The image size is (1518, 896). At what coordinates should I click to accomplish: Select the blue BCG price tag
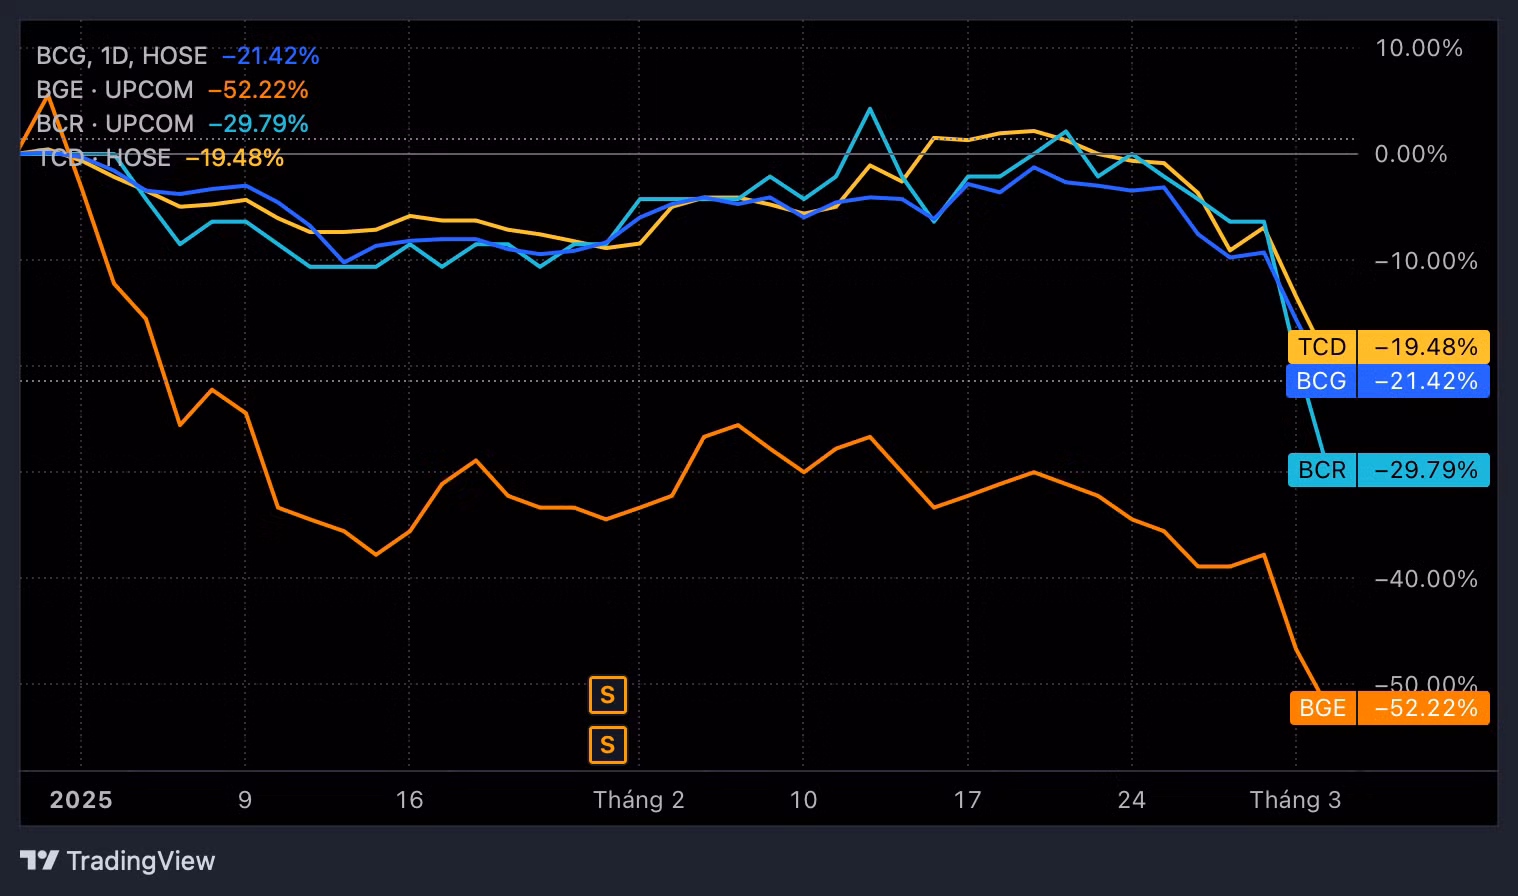click(1387, 381)
